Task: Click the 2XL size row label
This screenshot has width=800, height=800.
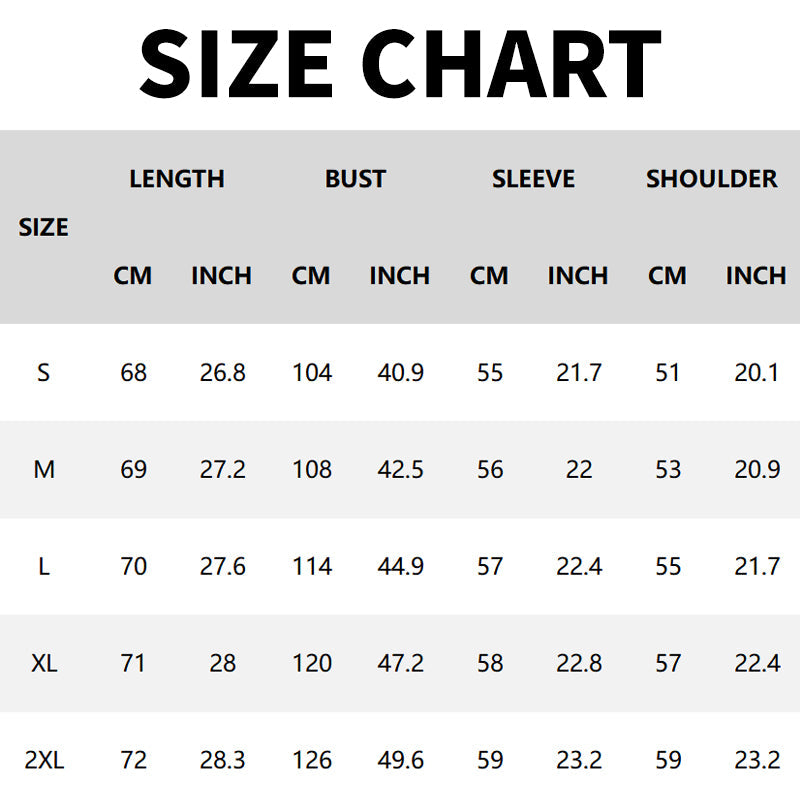Action: tap(44, 760)
